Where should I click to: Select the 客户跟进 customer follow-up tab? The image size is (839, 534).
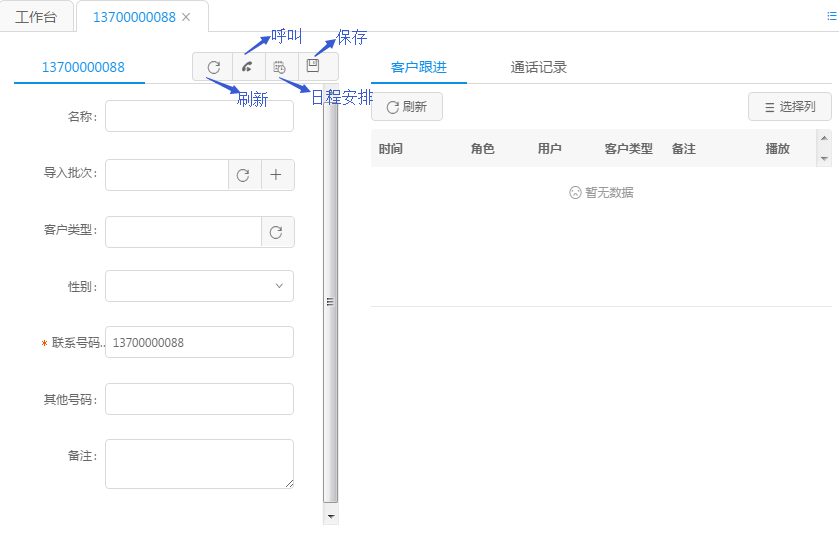(x=418, y=68)
